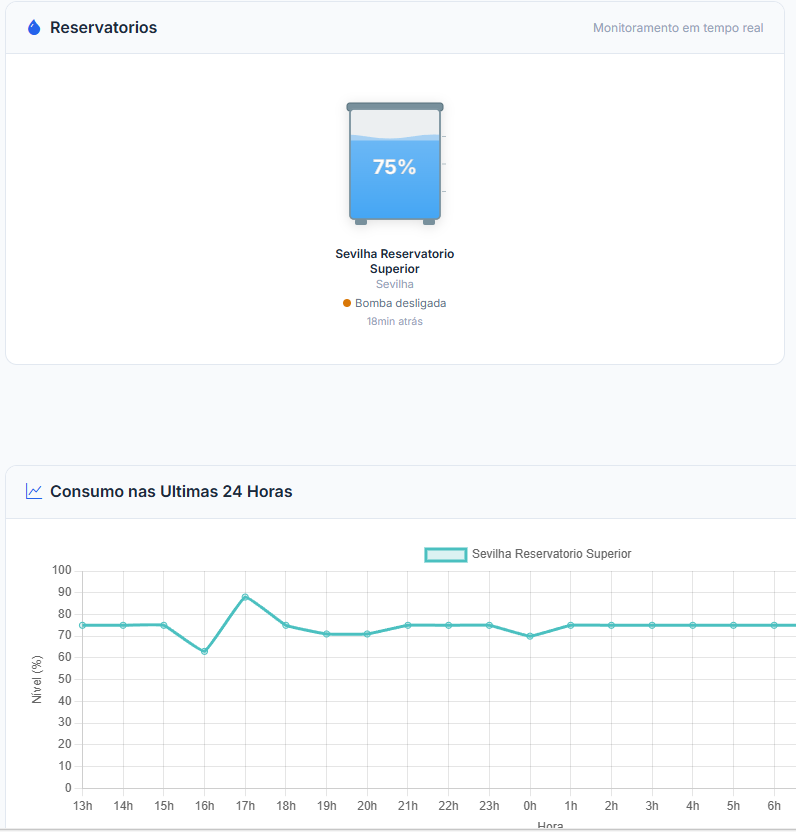Click the tank lid at the top of reservoir graphic
The width and height of the screenshot is (796, 832).
394,104
